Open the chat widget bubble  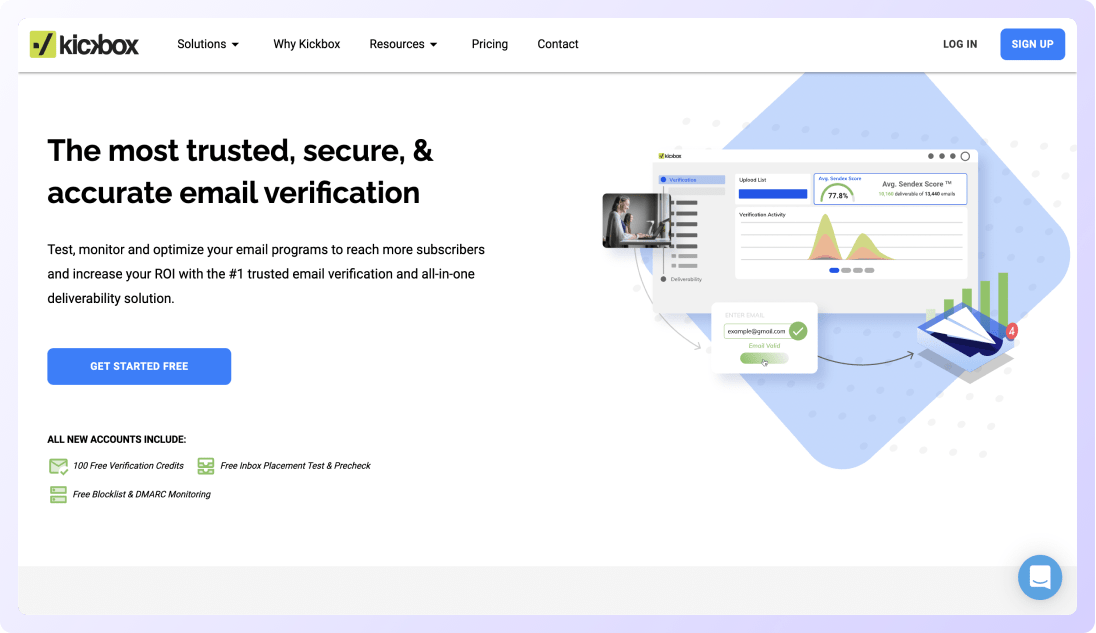[x=1039, y=576]
